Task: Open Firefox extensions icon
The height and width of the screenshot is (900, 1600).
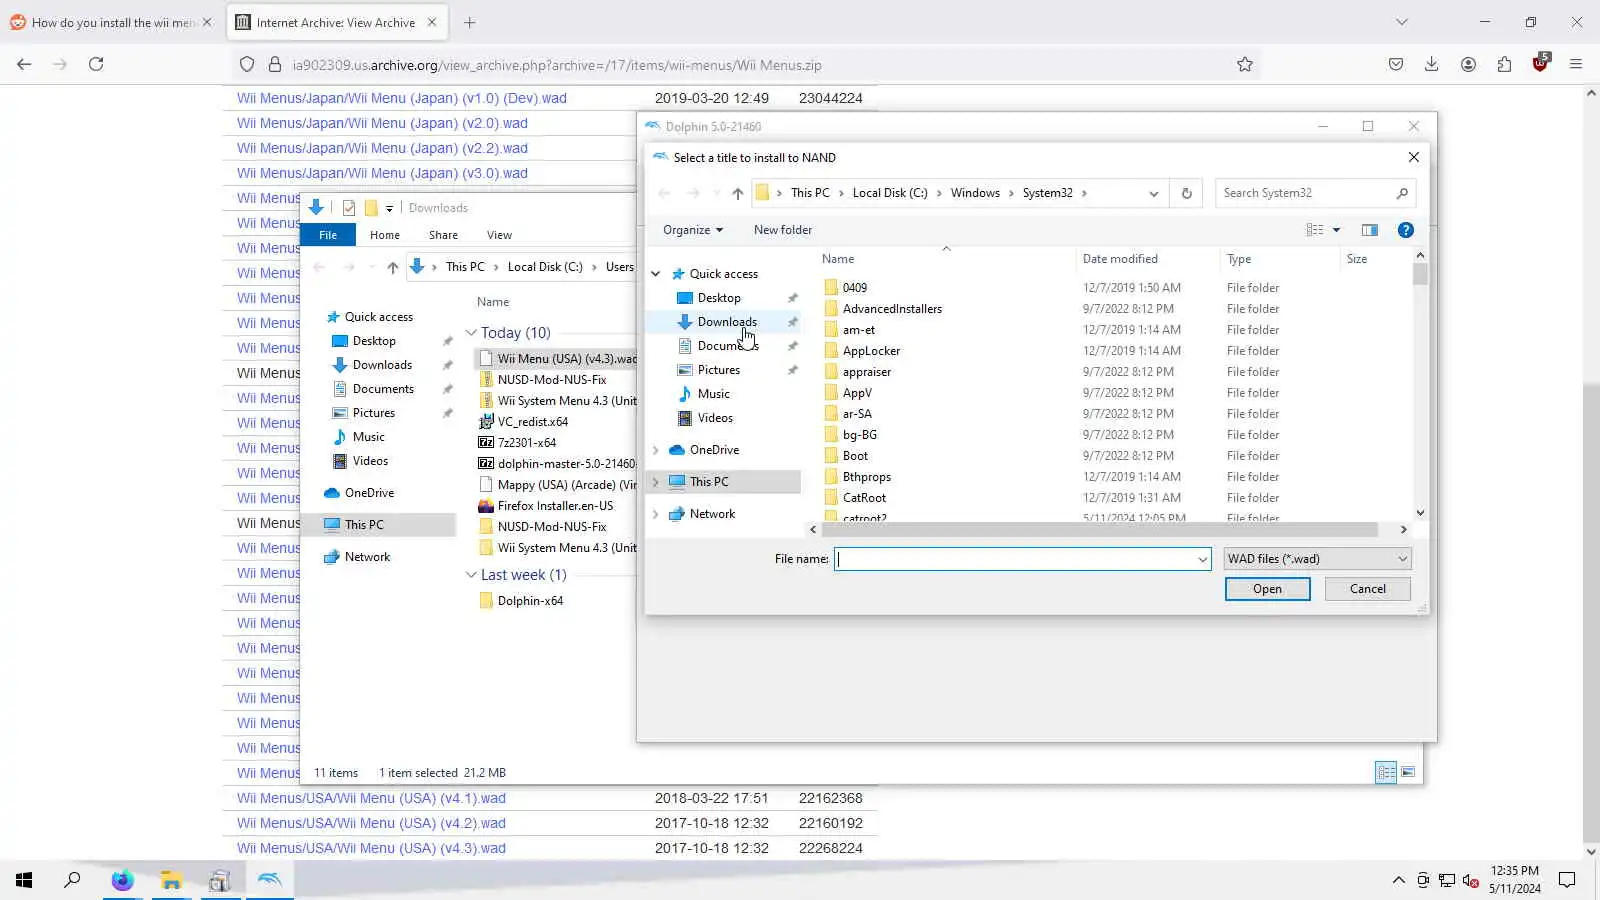Action: click(x=1504, y=64)
